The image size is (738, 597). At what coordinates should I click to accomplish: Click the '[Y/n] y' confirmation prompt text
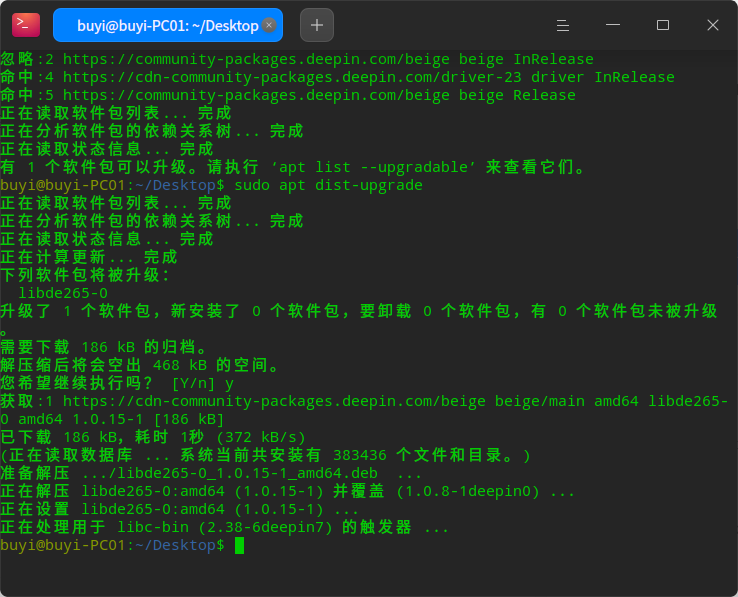[203, 383]
